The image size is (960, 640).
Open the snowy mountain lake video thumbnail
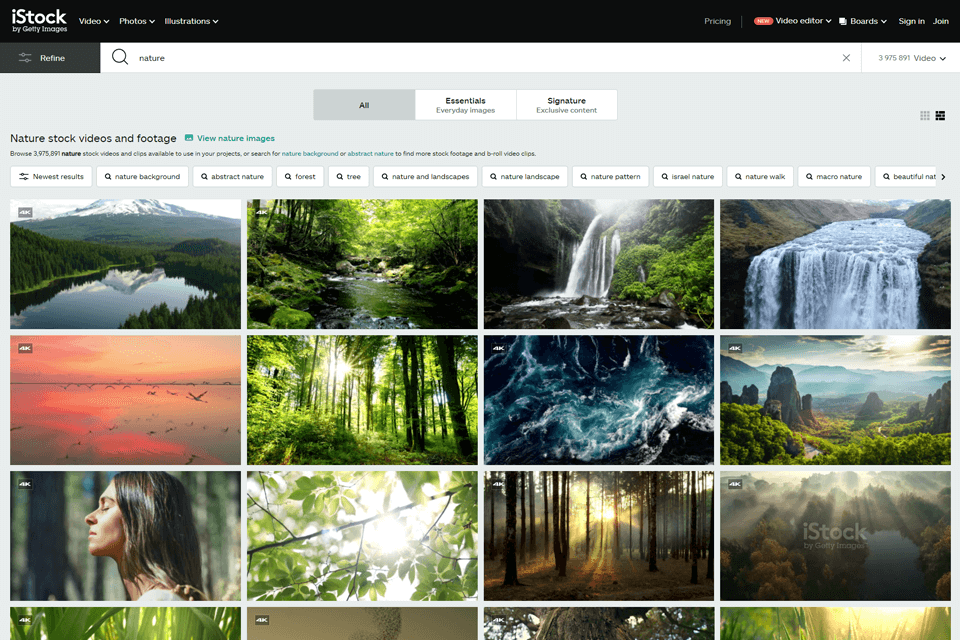coord(126,264)
